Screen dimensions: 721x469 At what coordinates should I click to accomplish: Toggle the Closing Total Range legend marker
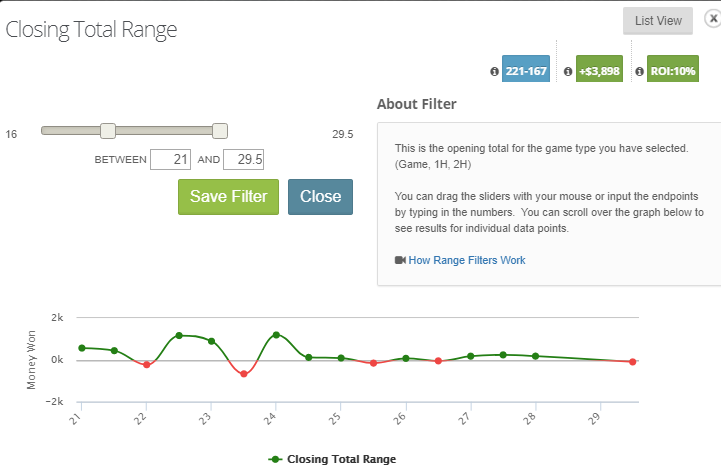point(276,459)
